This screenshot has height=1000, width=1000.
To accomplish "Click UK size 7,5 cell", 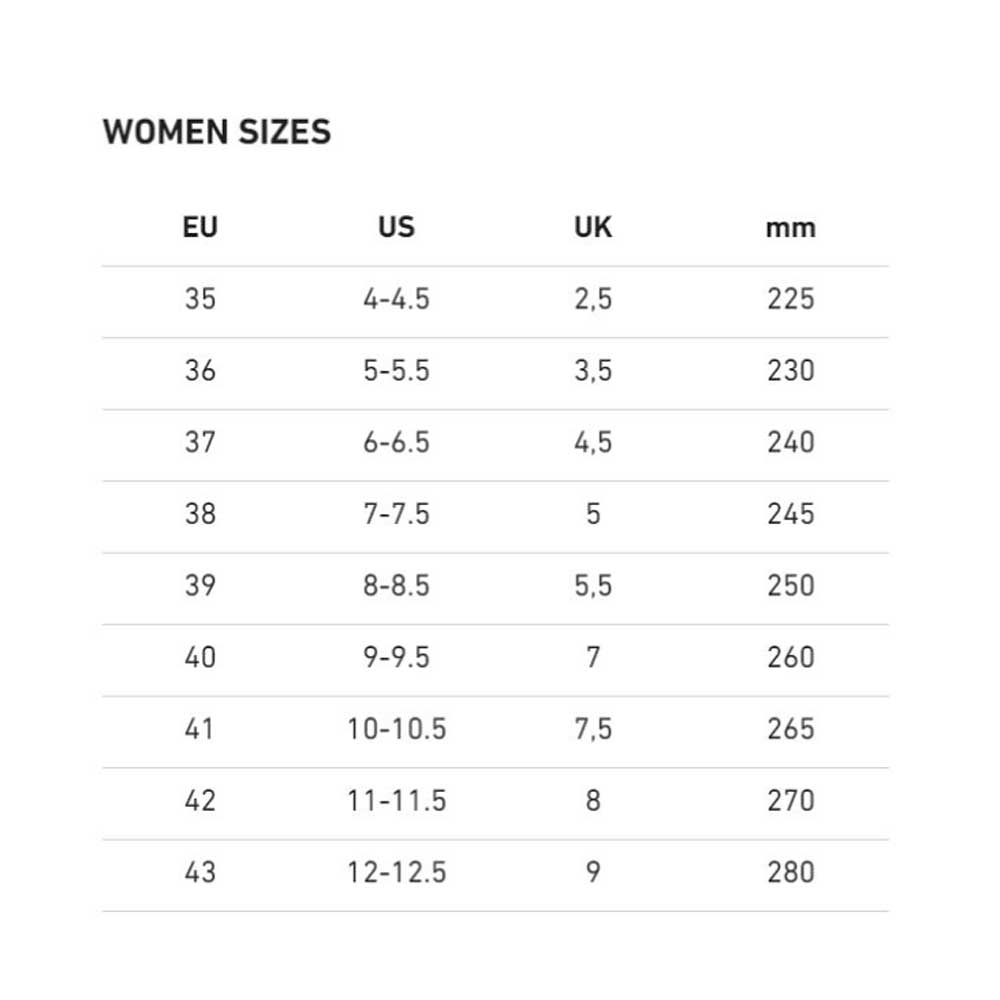I will click(593, 728).
